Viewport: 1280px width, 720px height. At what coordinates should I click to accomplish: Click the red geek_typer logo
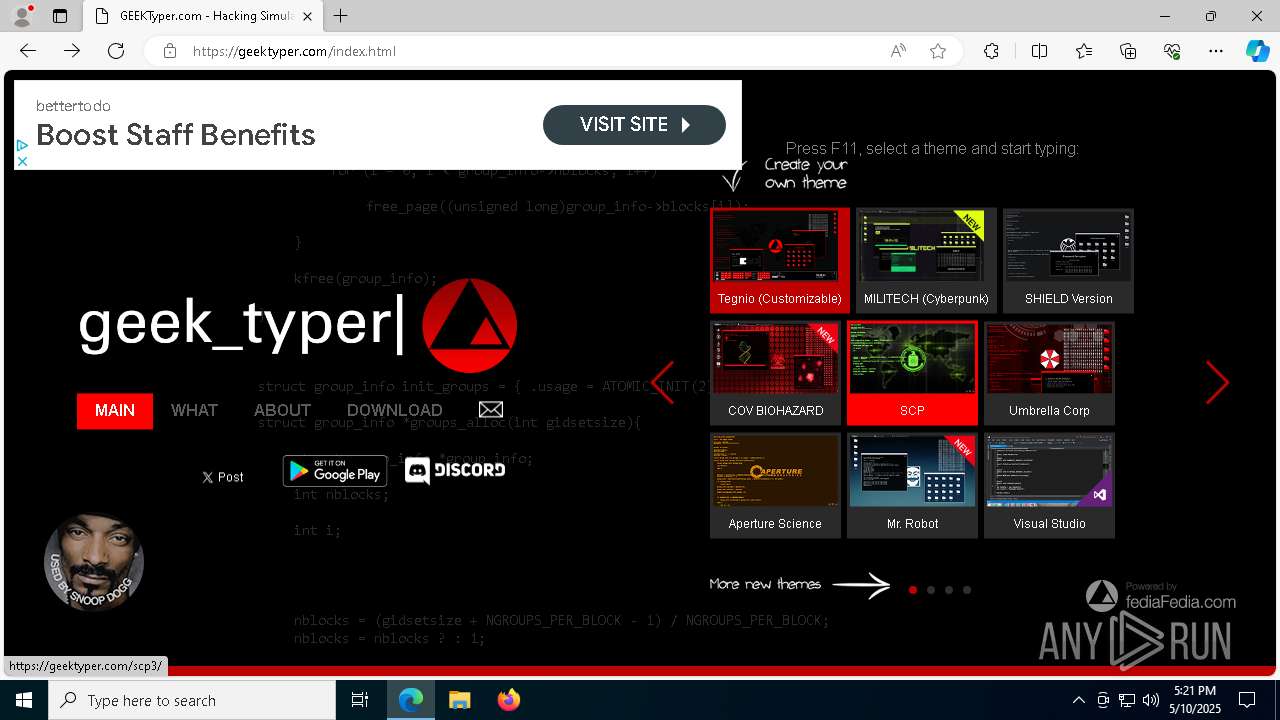click(x=469, y=326)
